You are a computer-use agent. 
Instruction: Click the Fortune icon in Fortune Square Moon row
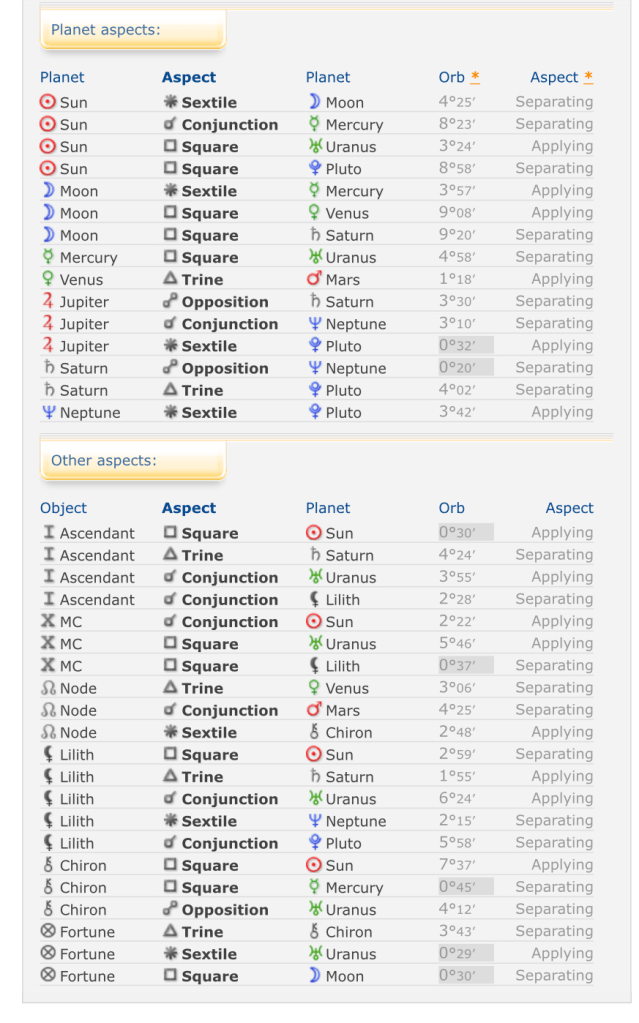[x=48, y=977]
